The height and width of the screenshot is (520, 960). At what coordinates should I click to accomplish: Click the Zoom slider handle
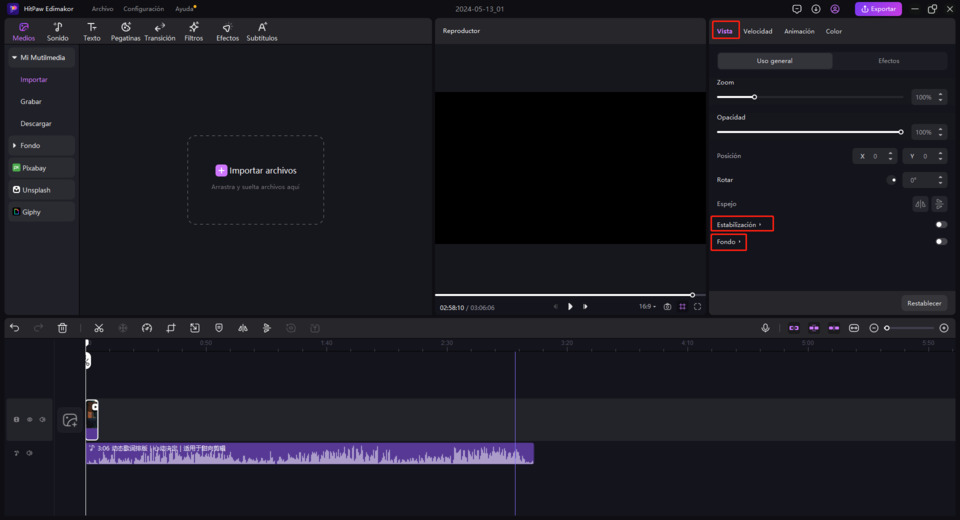pyautogui.click(x=754, y=97)
